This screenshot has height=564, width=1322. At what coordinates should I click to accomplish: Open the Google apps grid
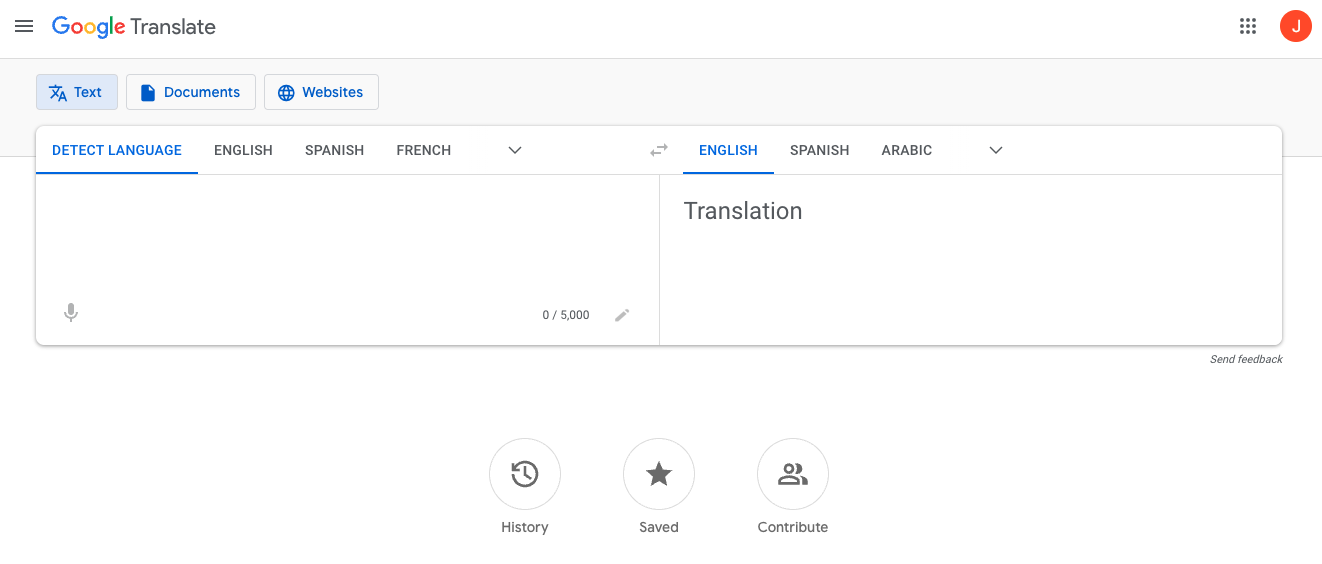1248,27
